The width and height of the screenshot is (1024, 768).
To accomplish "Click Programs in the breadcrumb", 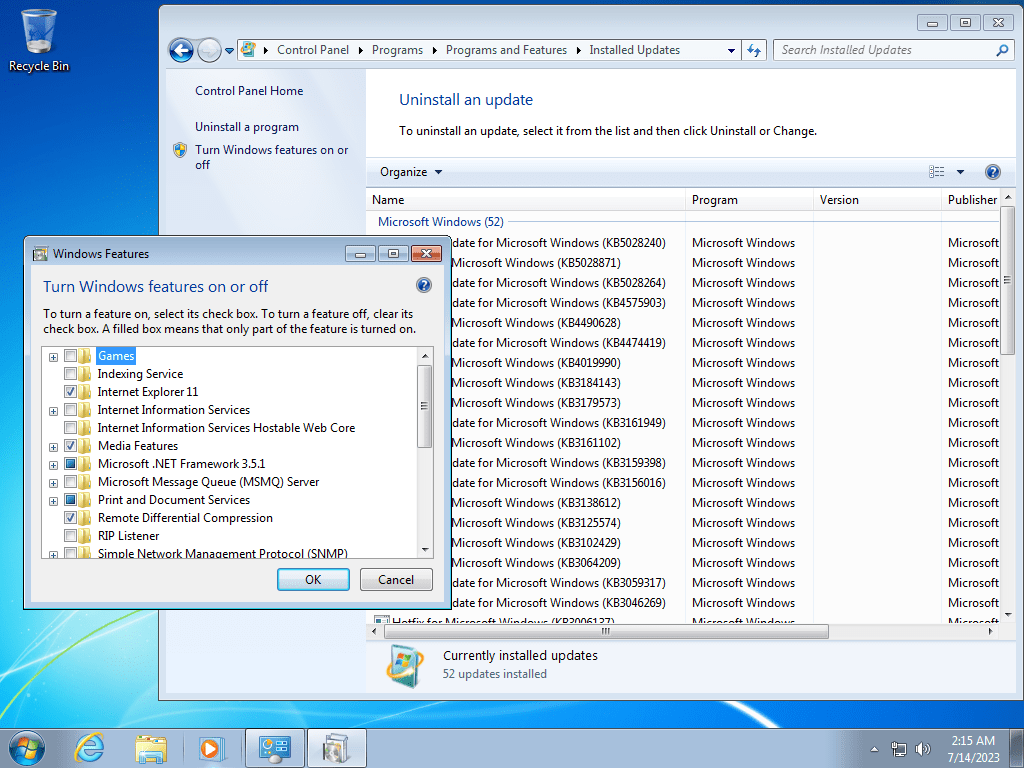I will pos(397,50).
